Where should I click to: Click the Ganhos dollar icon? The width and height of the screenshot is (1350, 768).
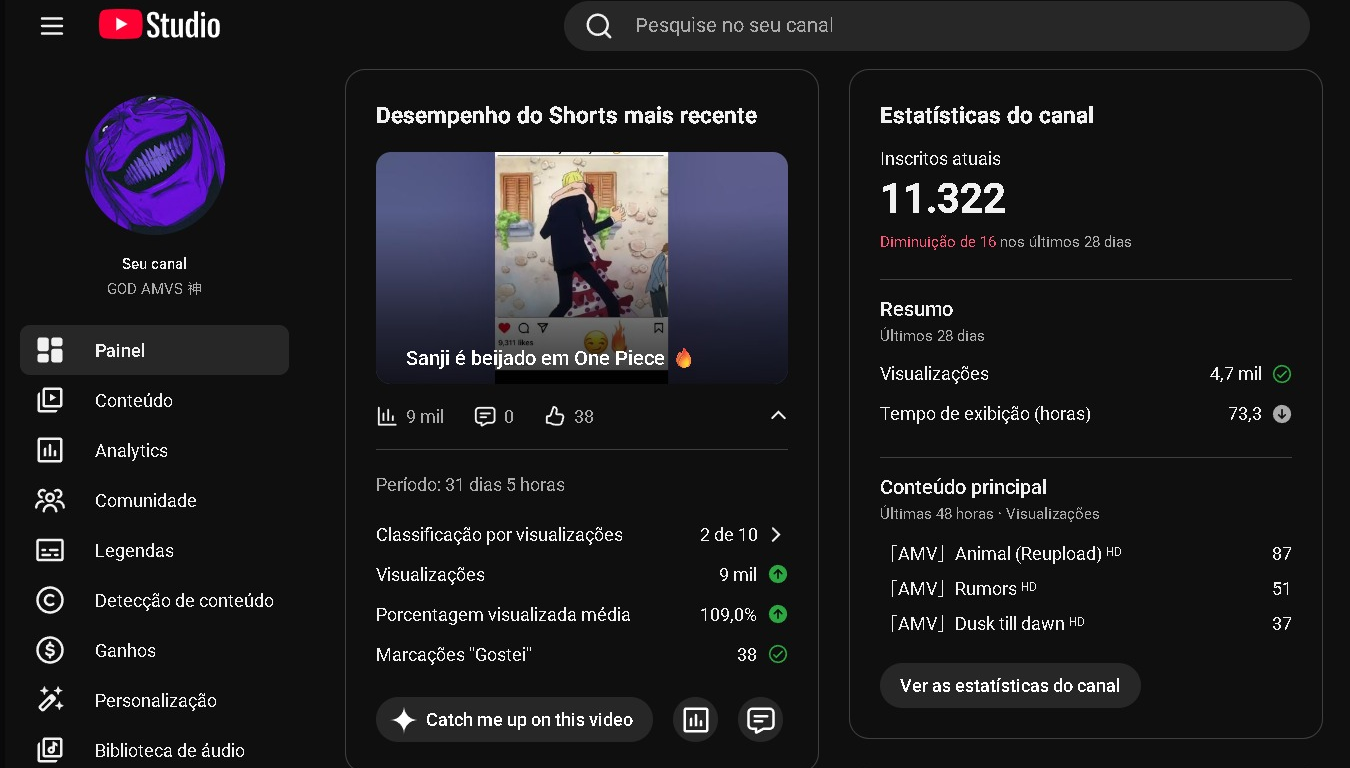[x=50, y=650]
